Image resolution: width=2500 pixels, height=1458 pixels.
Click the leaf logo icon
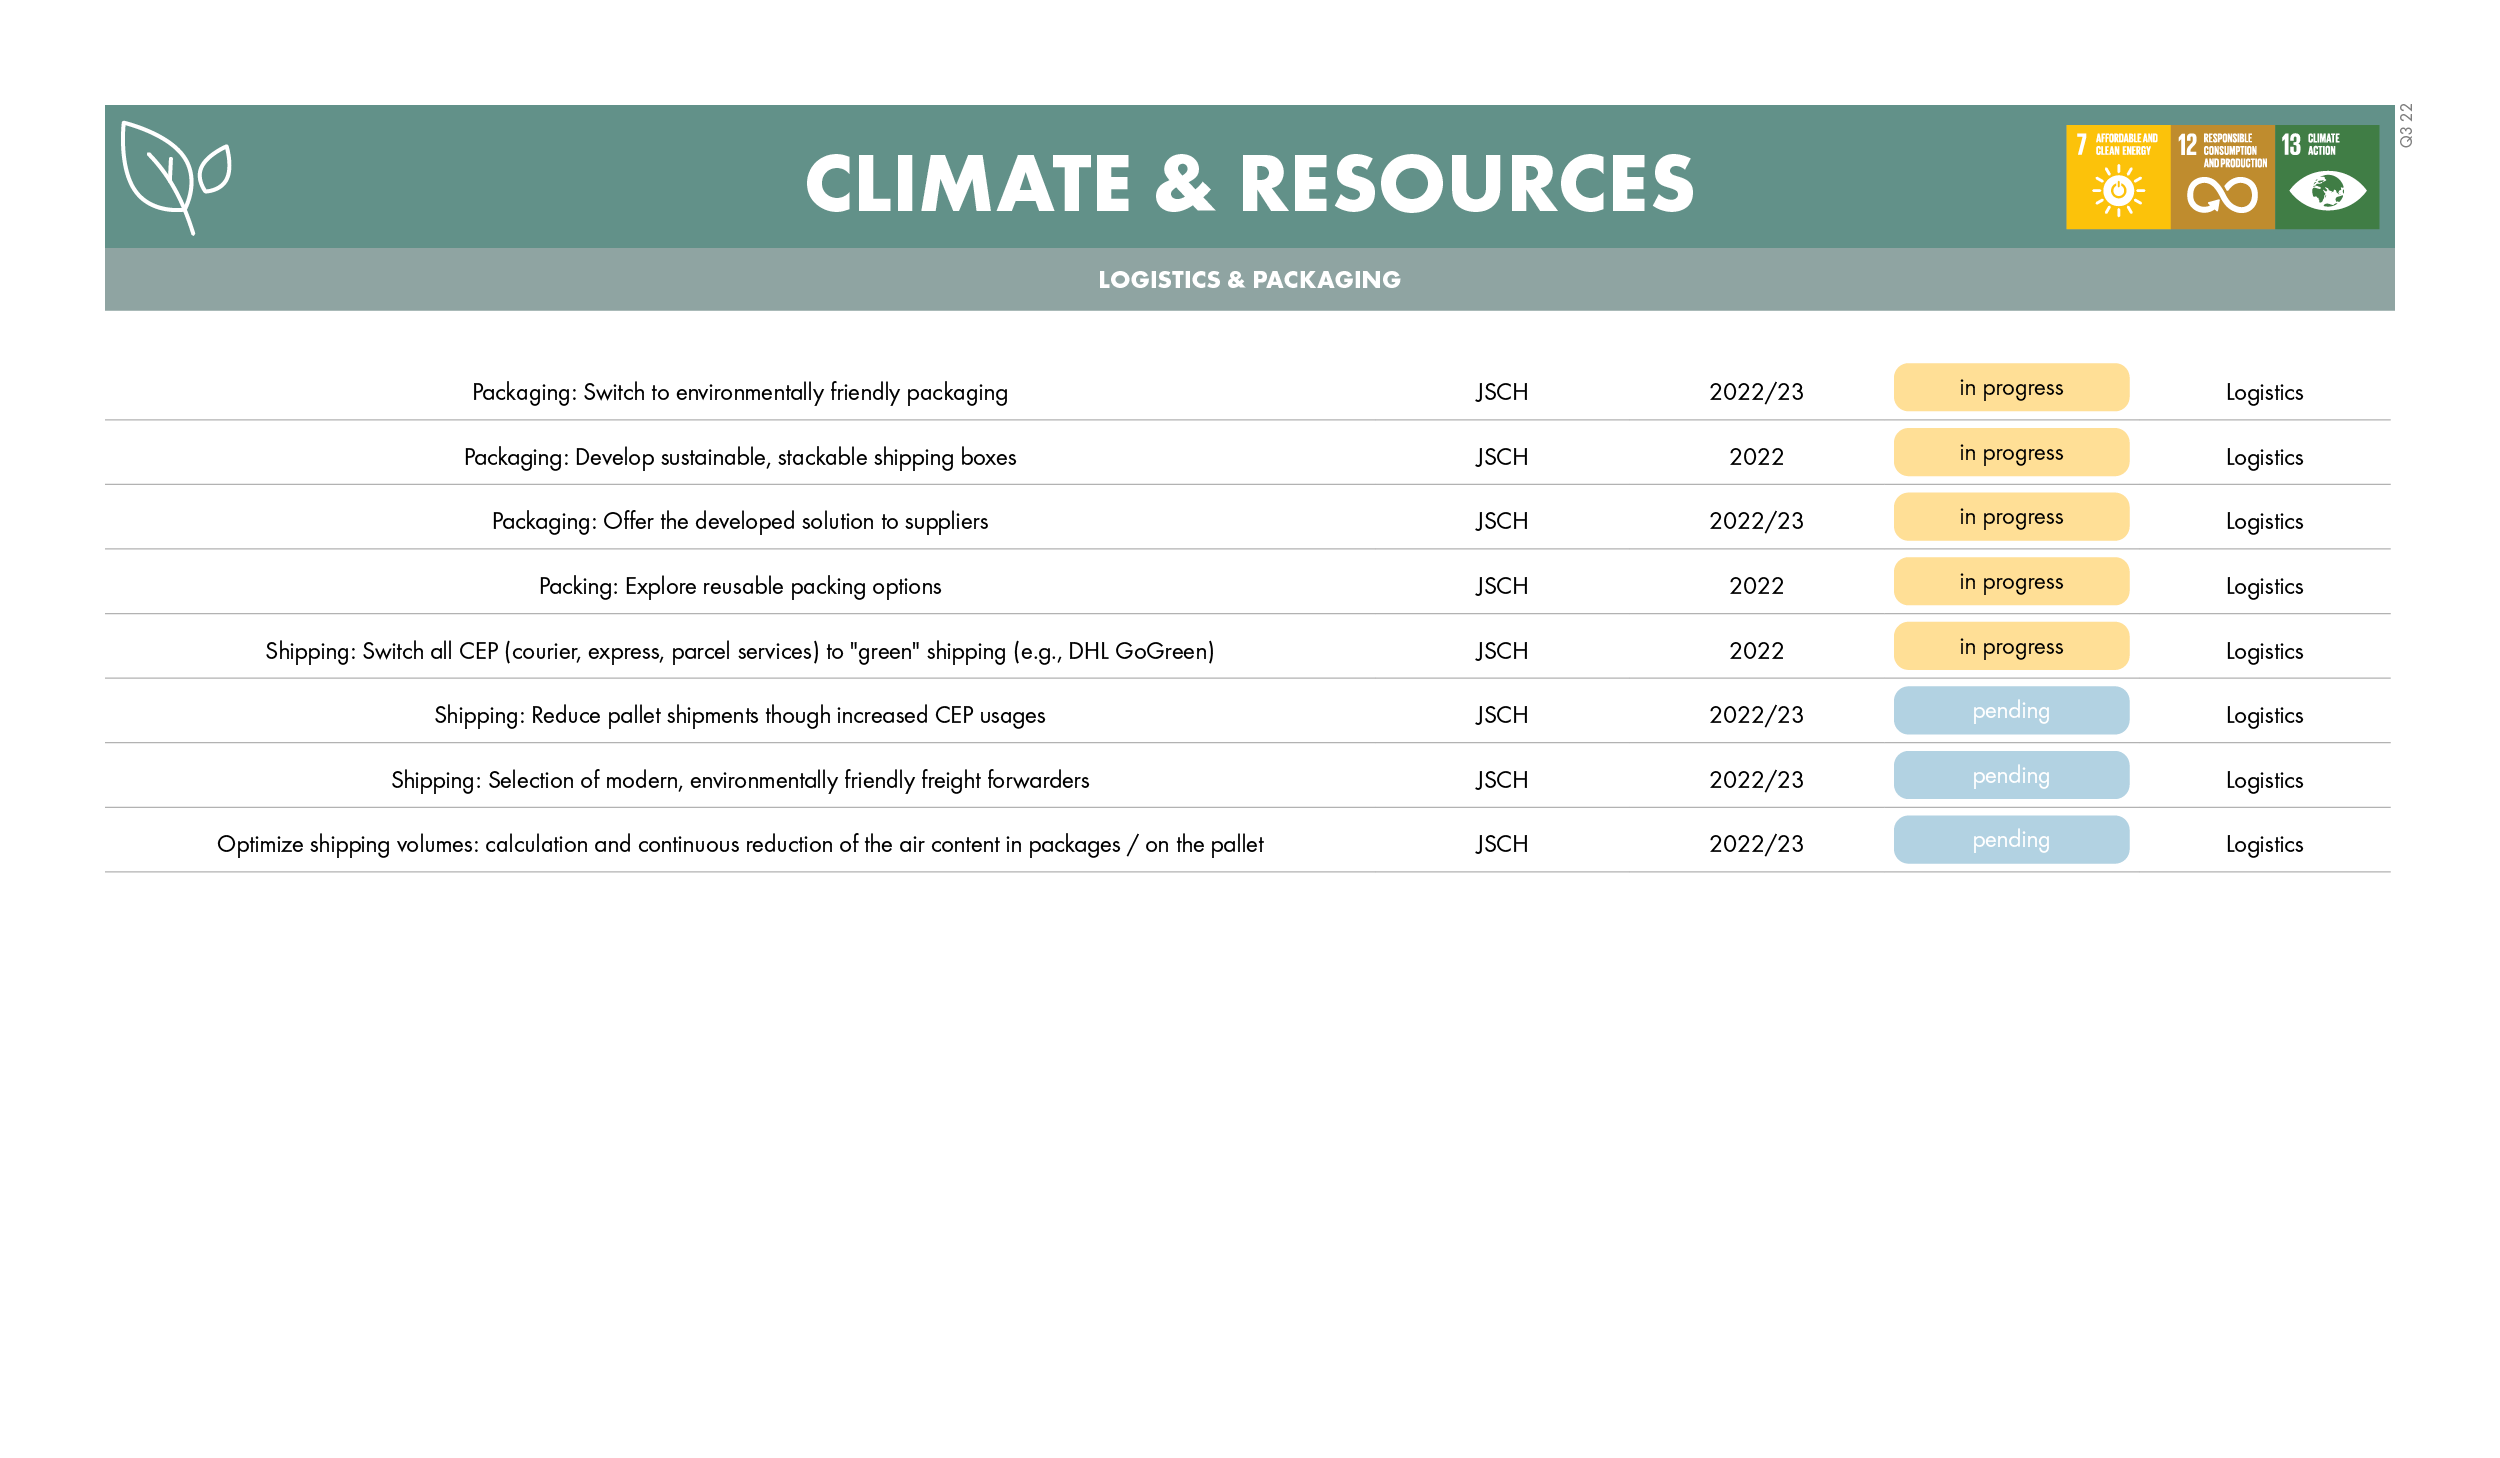pos(175,177)
